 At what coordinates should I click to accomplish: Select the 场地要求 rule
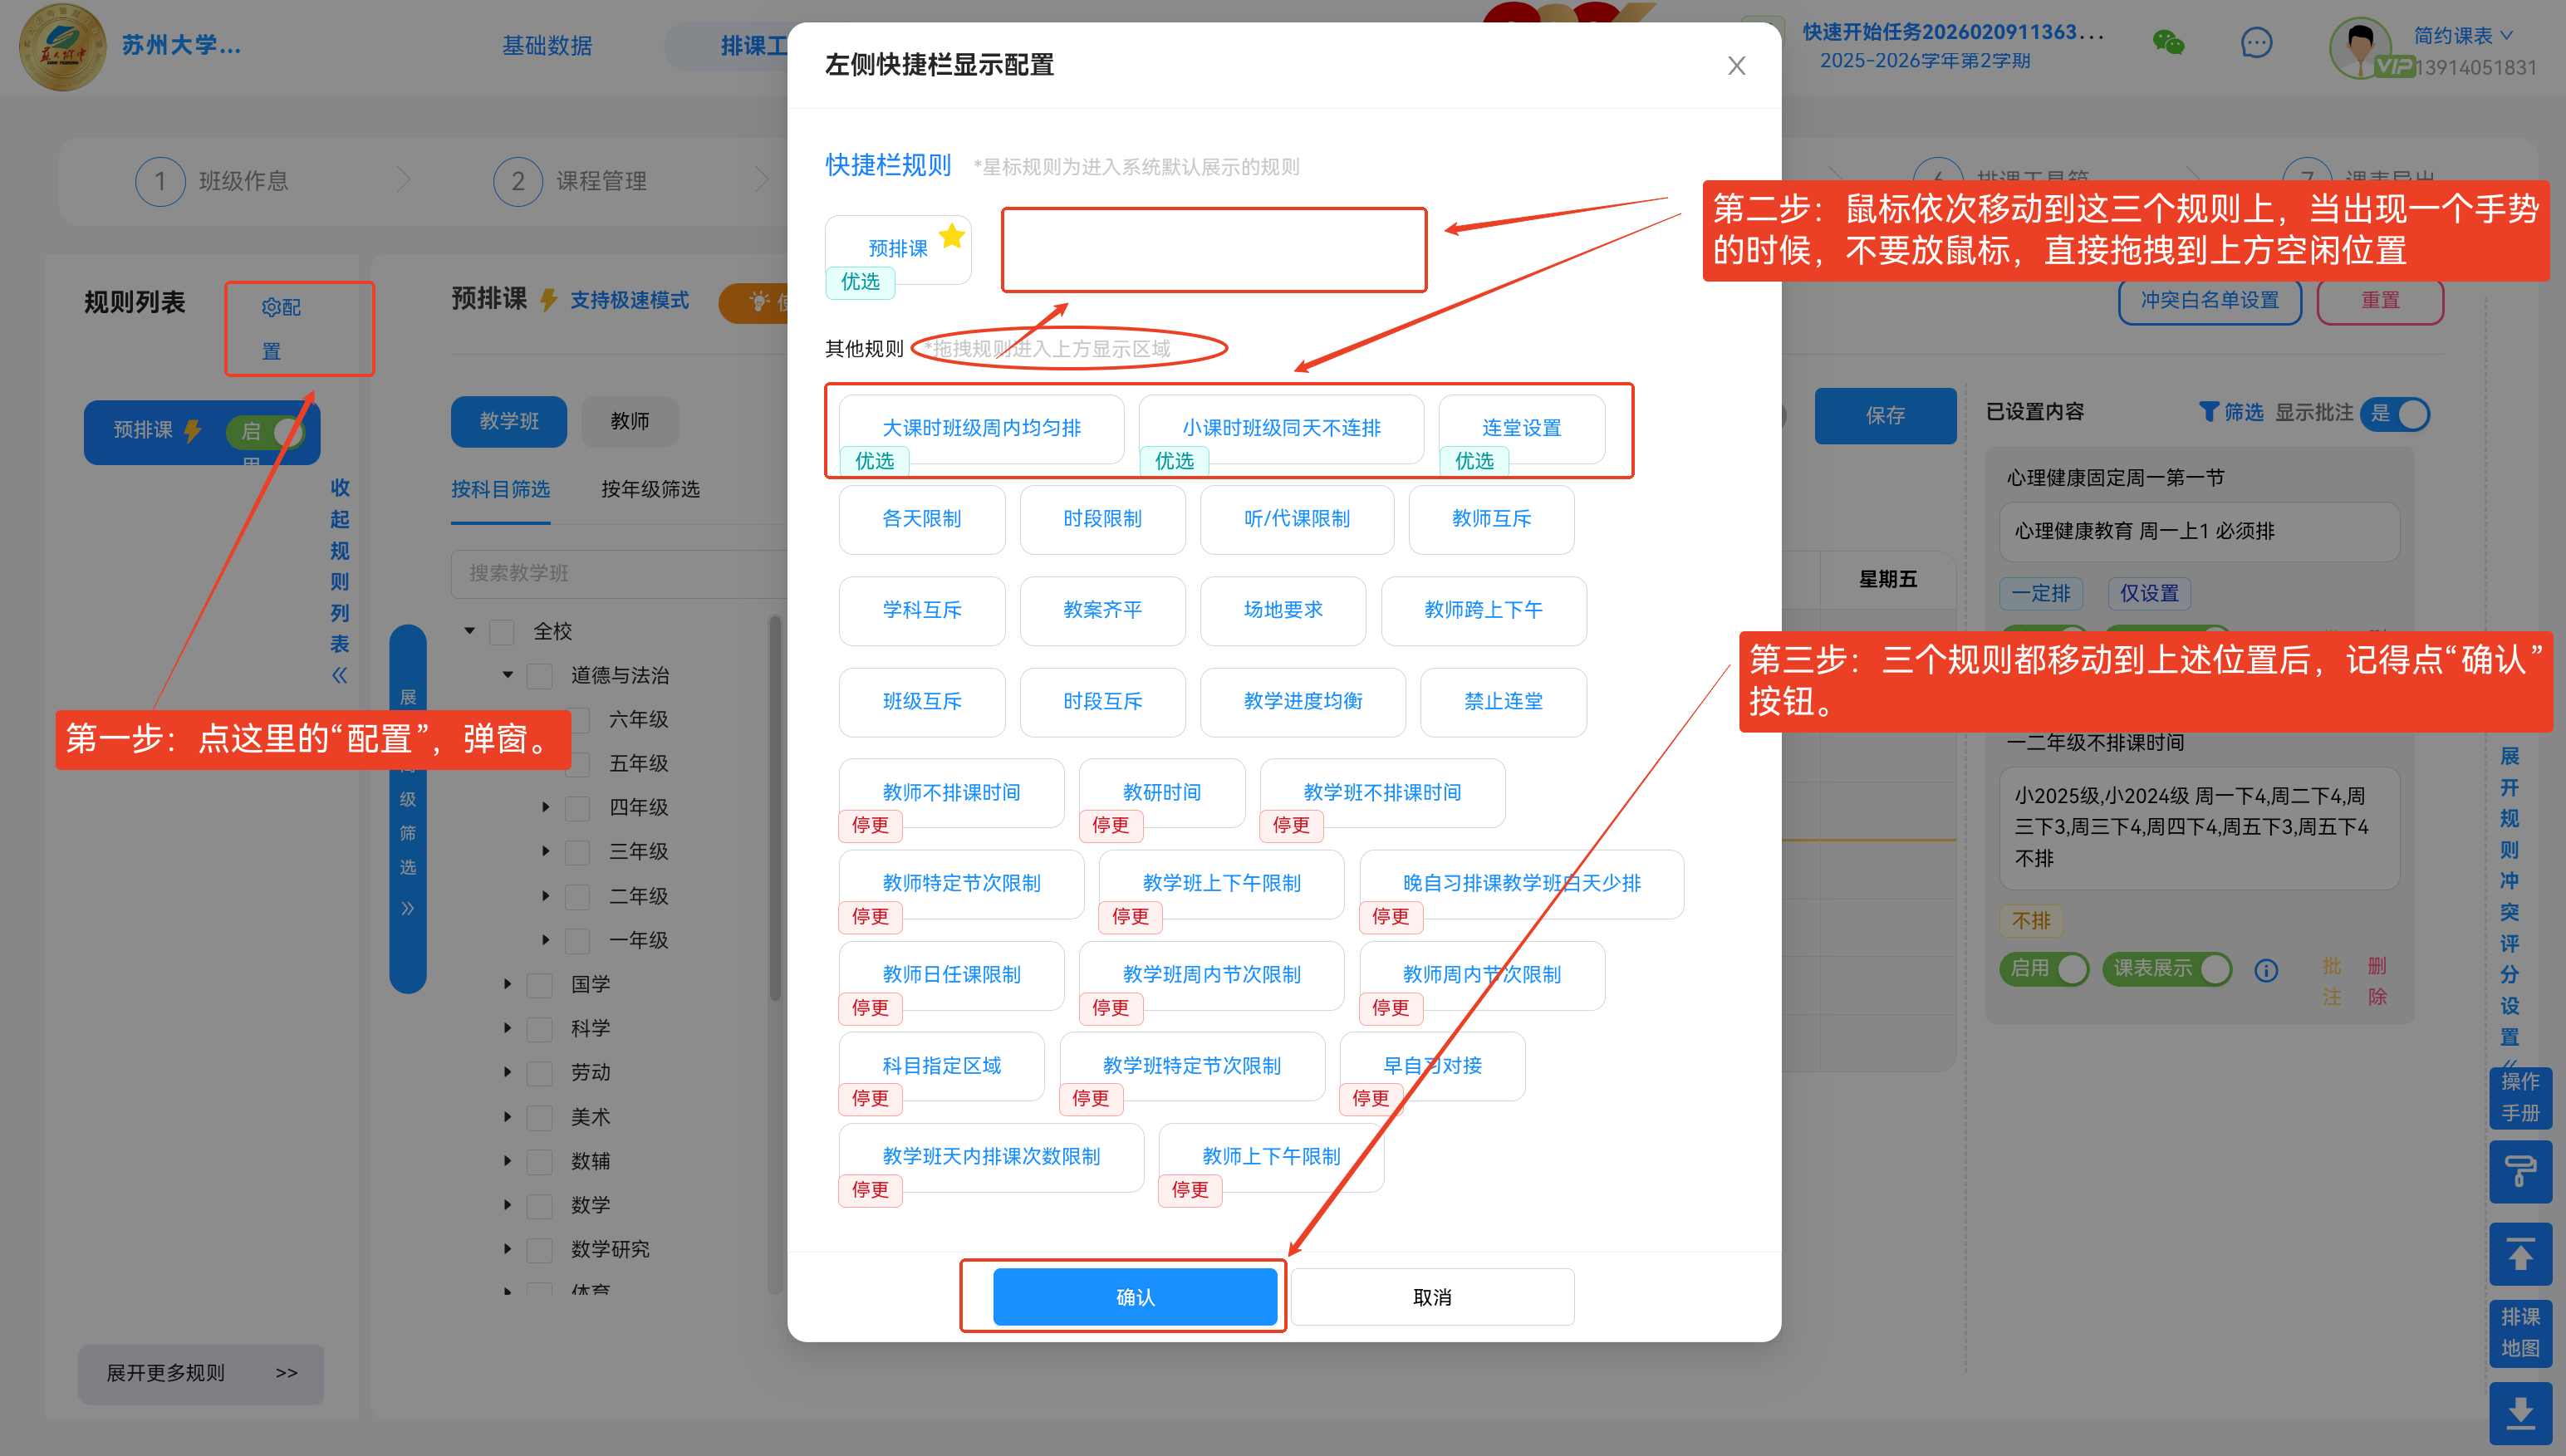pyautogui.click(x=1283, y=611)
